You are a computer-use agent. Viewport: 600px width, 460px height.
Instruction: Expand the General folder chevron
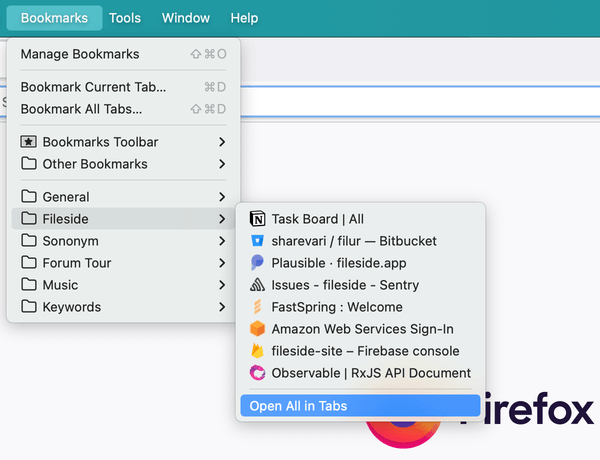[222, 197]
